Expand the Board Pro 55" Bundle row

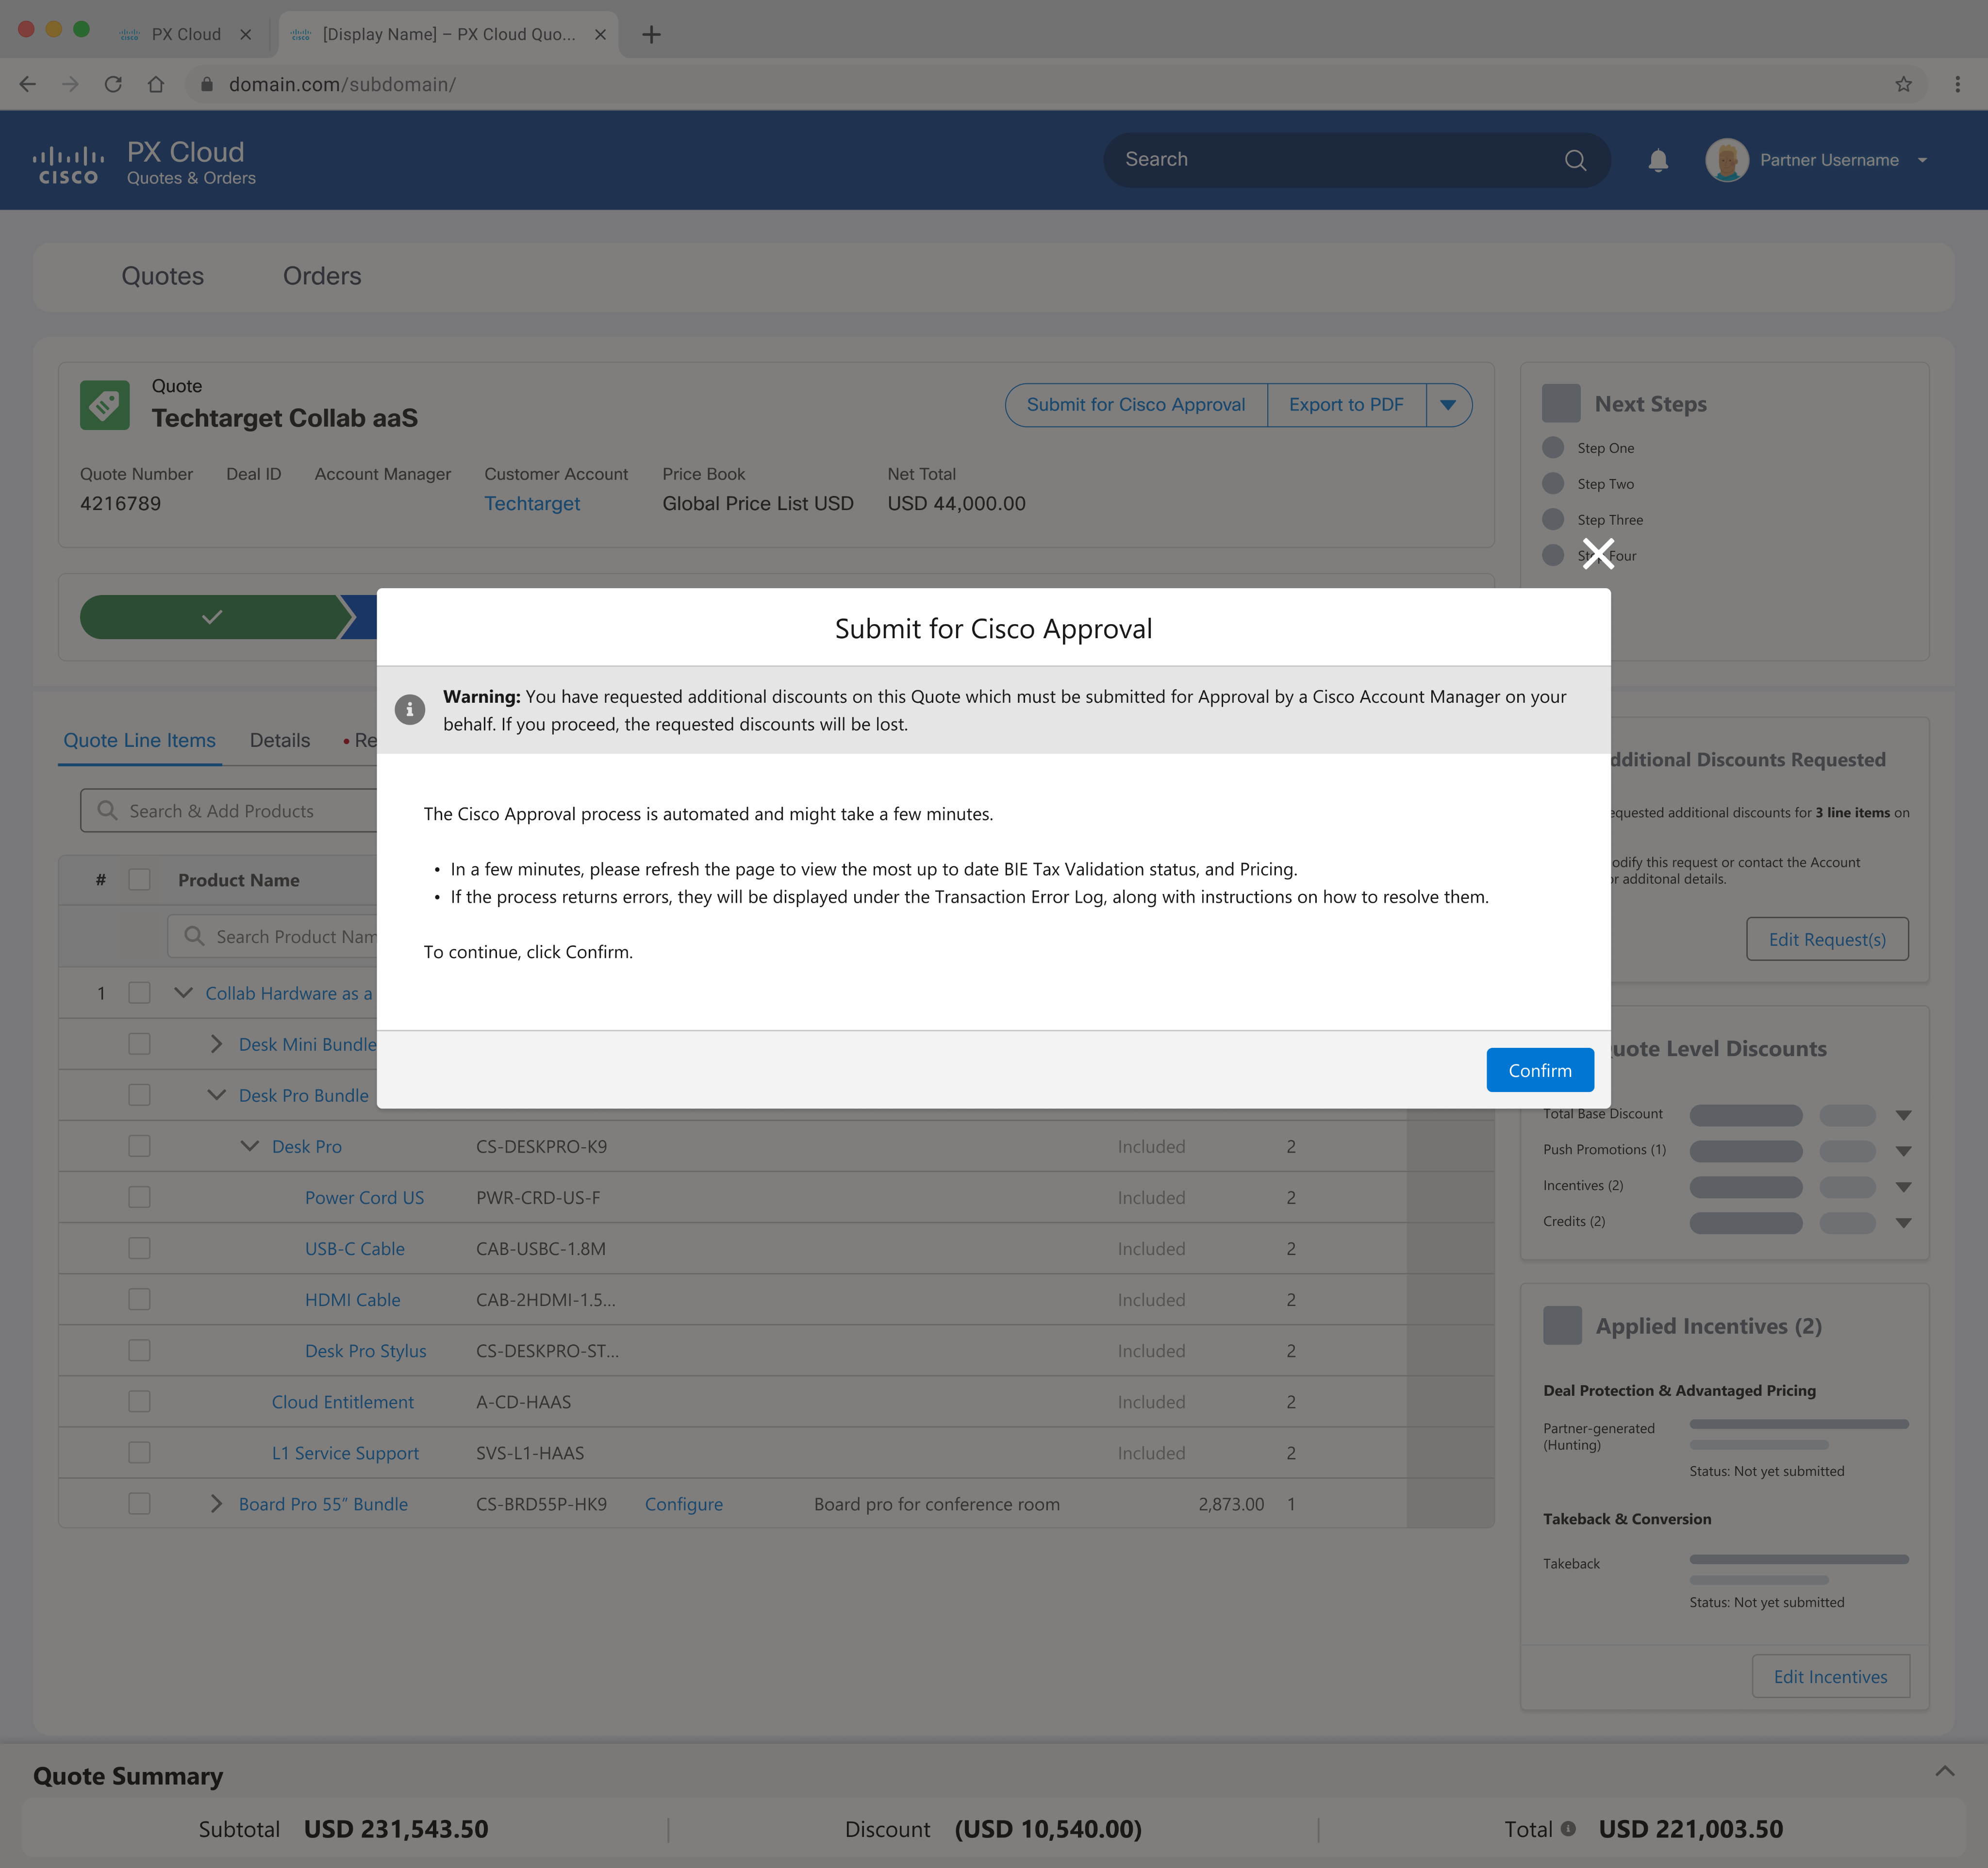pos(216,1504)
